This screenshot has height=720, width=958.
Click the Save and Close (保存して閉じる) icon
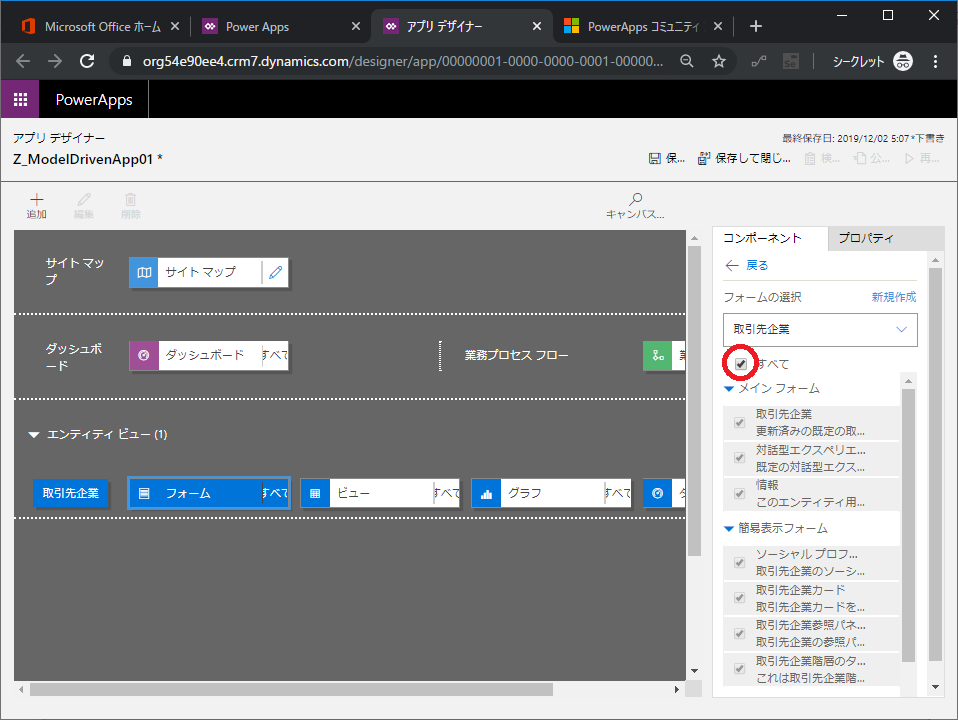tap(704, 159)
